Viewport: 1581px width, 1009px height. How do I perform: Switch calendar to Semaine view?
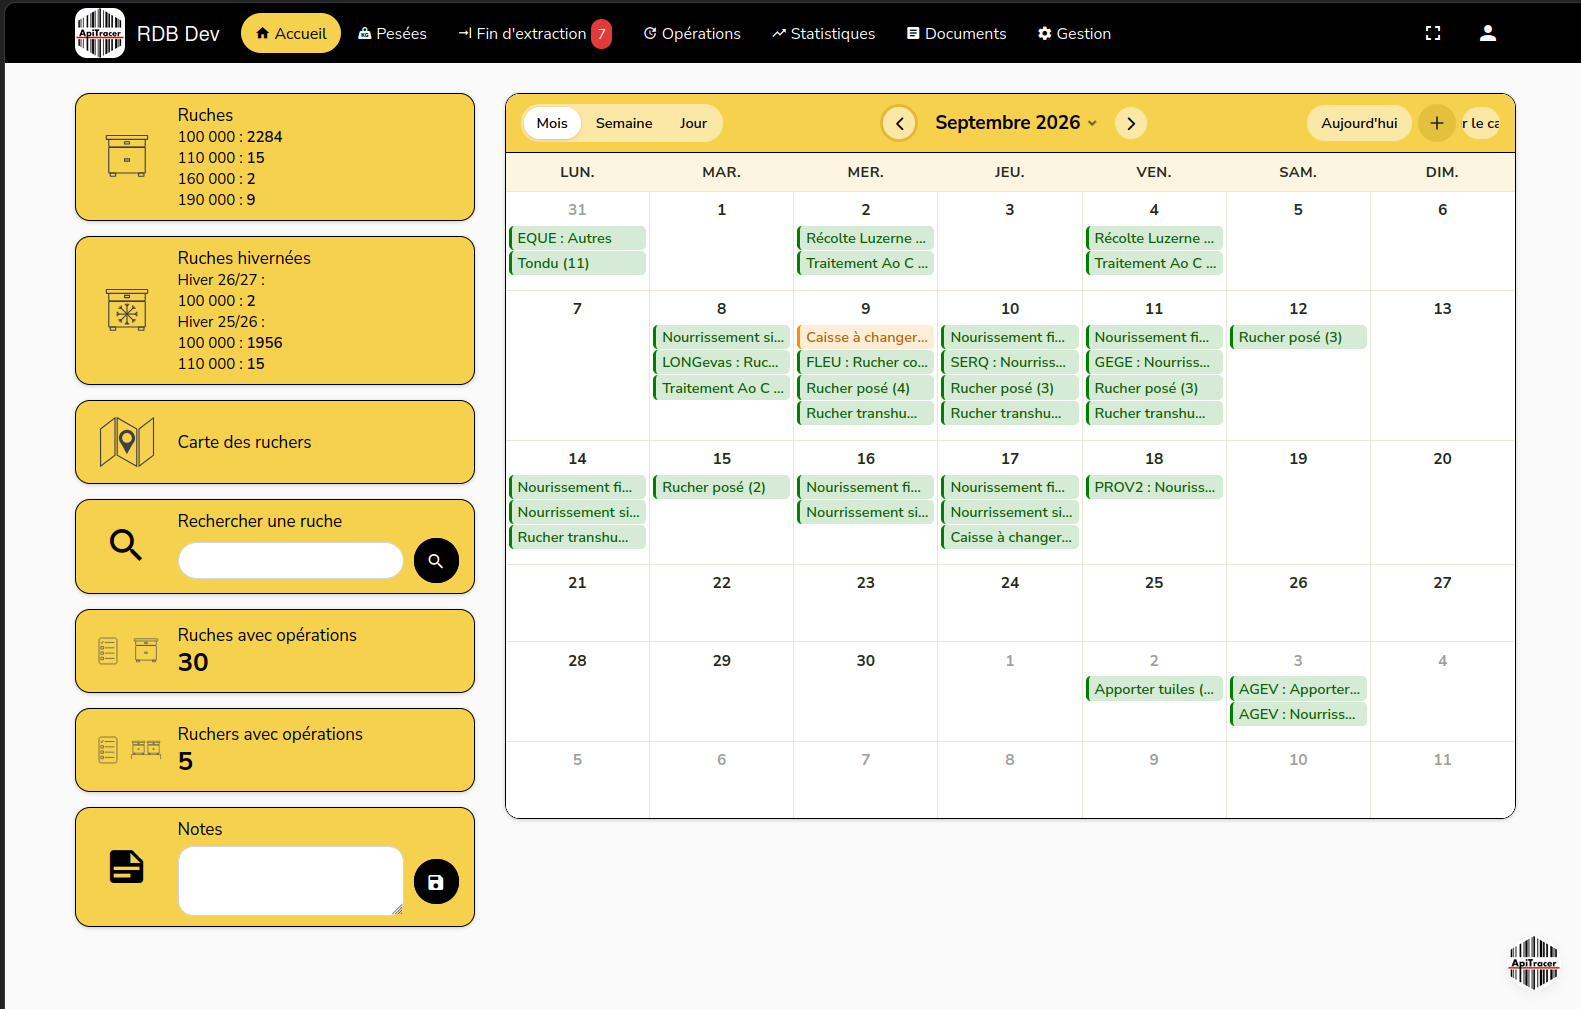coord(624,123)
